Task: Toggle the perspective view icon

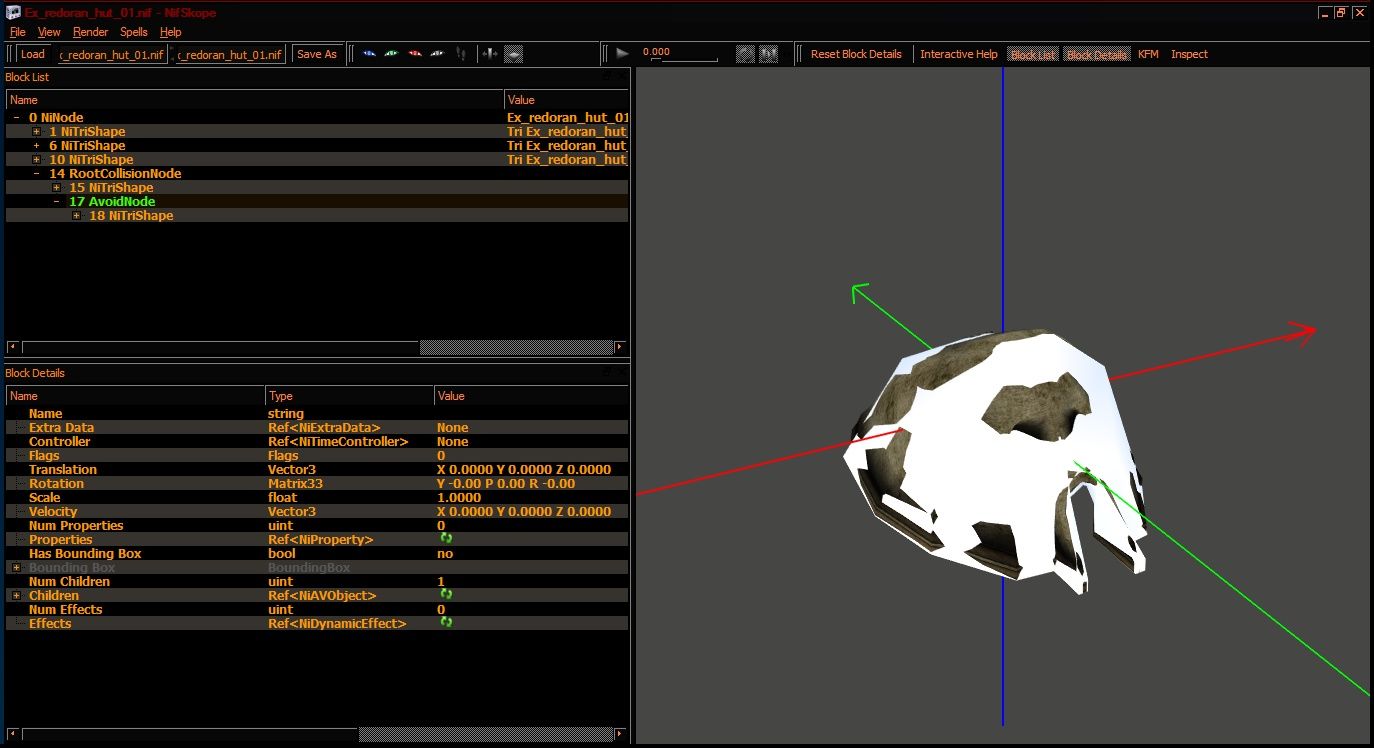Action: click(x=513, y=54)
